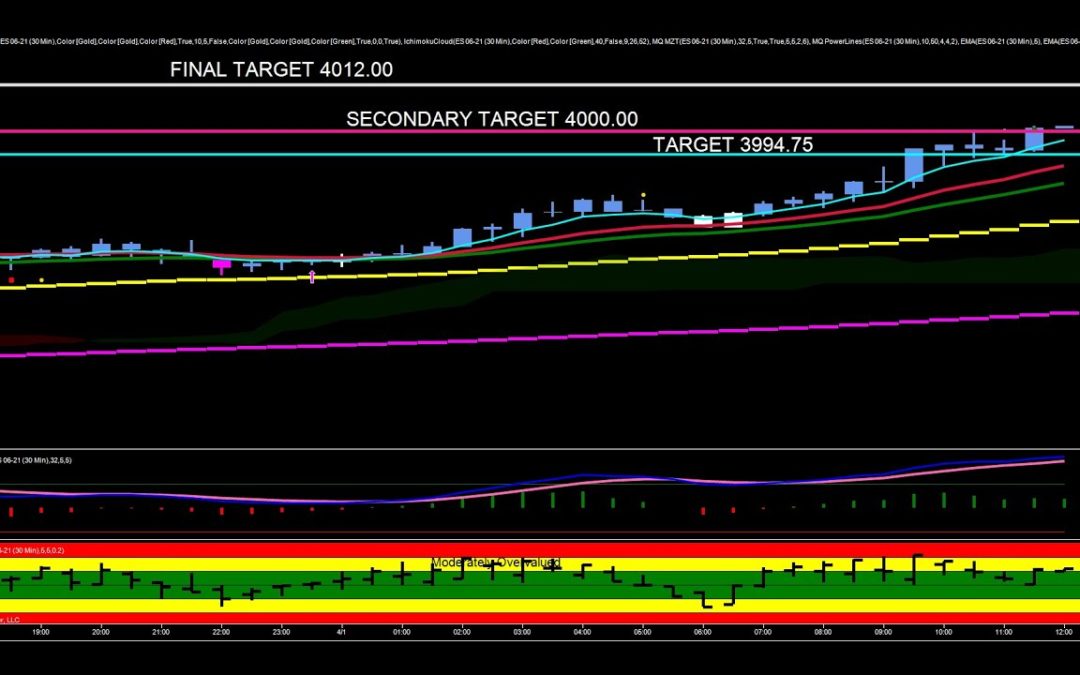
Task: Click the red histogram bar at 06:00
Action: pos(703,511)
